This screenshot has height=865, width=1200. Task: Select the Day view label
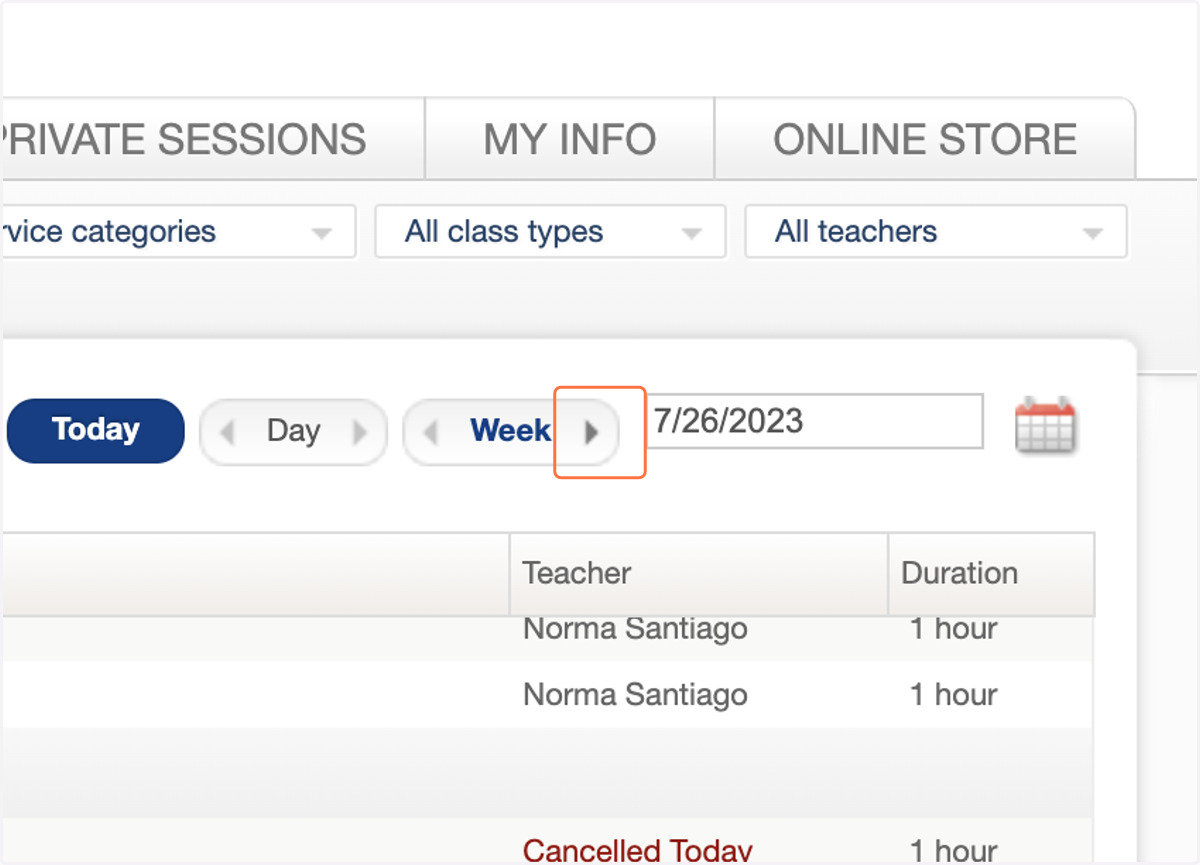tap(293, 431)
